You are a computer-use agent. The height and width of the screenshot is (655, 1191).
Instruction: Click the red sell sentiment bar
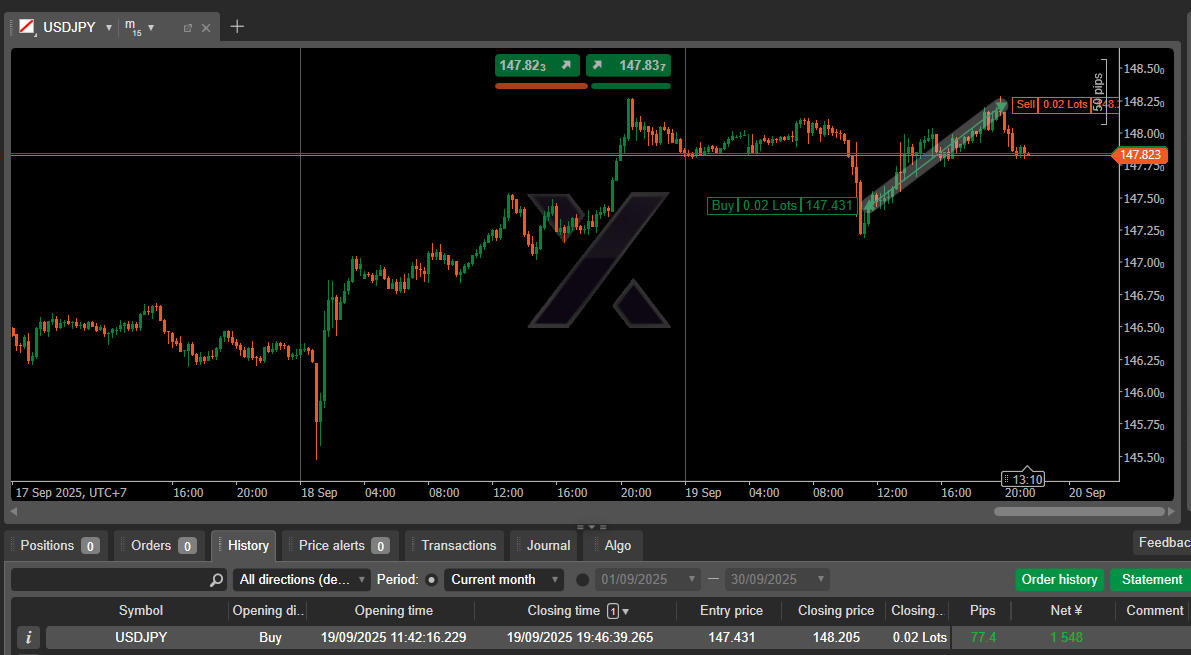[x=541, y=86]
